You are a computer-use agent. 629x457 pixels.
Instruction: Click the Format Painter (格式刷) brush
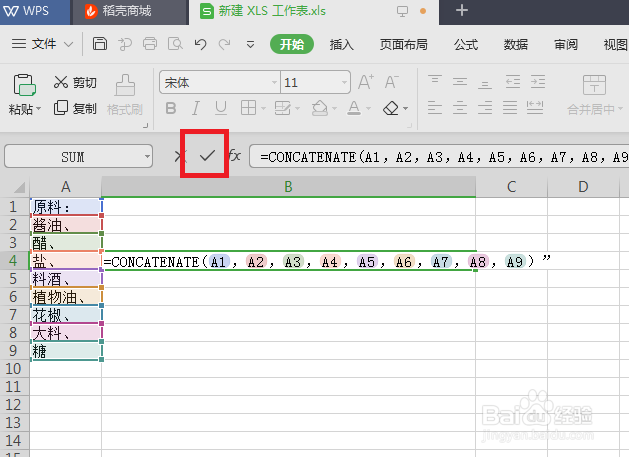[125, 95]
